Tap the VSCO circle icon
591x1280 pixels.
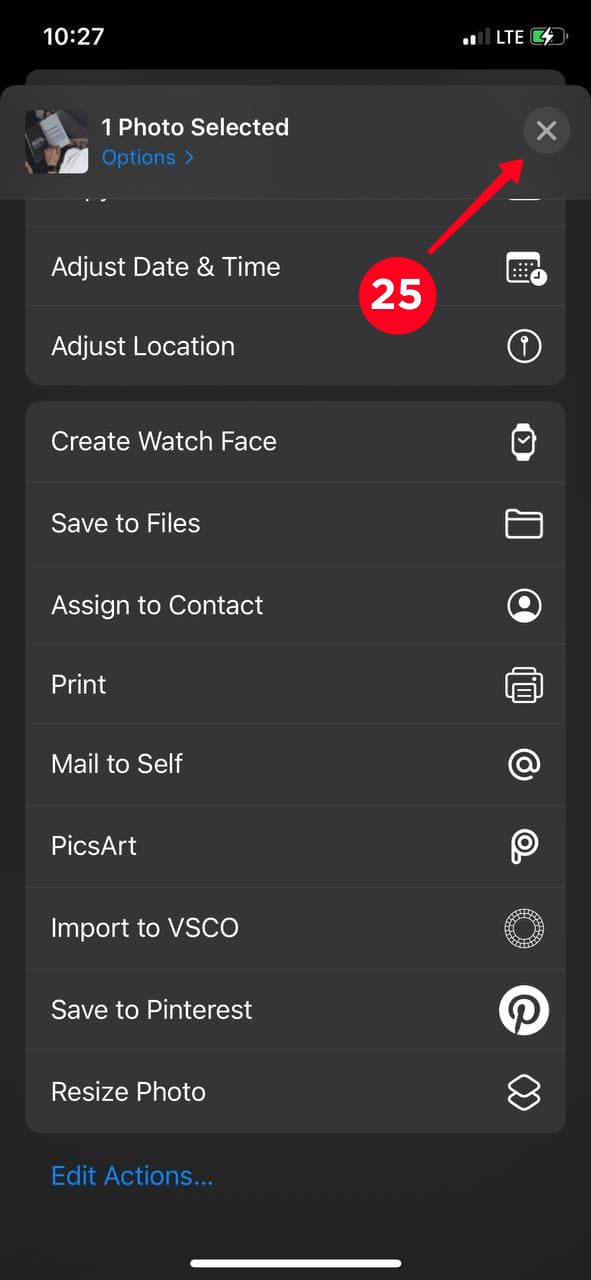[x=524, y=928]
